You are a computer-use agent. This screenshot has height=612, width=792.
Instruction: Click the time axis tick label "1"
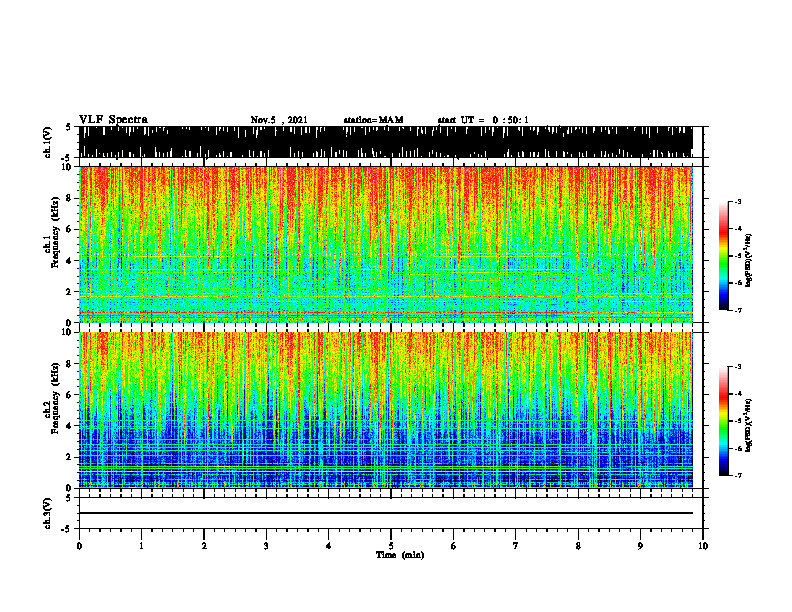click(x=141, y=546)
